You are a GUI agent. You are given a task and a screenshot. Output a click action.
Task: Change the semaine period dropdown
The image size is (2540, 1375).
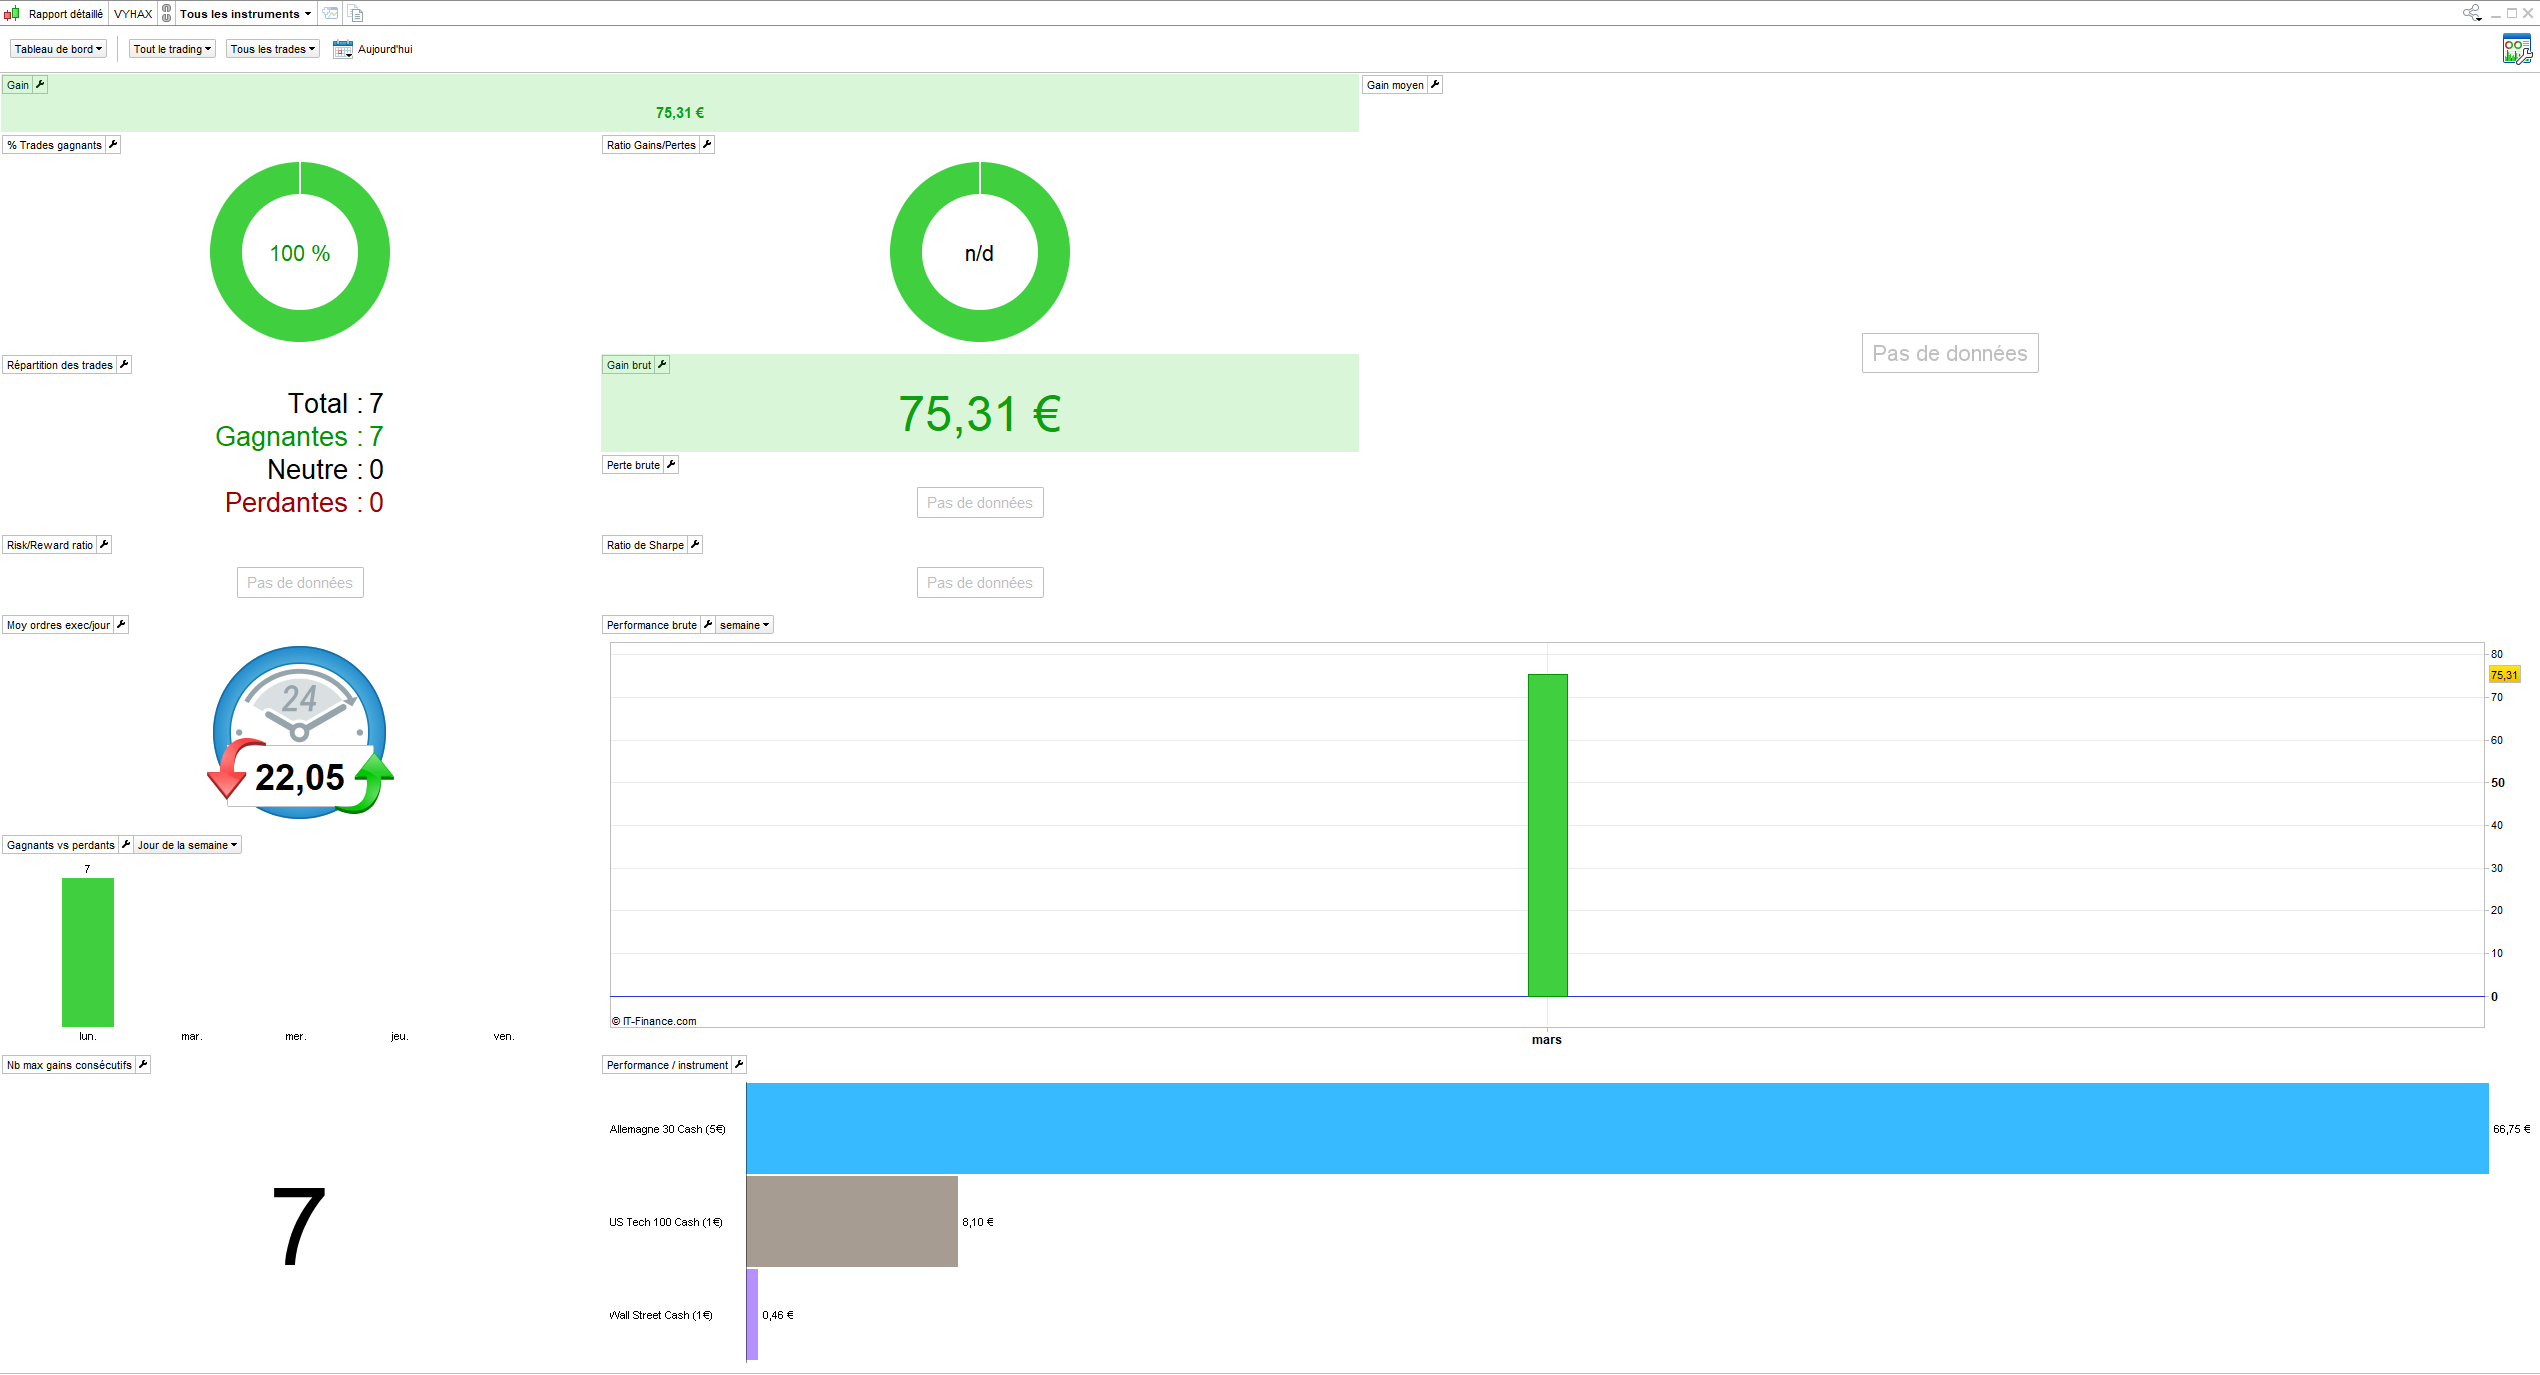(x=744, y=625)
